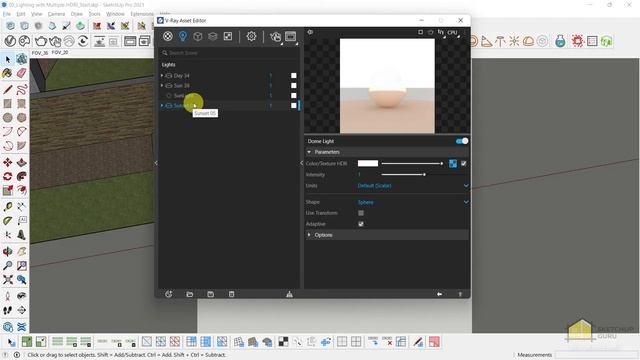This screenshot has height=360, width=640.
Task: Expand the Sunset 05 light tree arrow
Action: point(162,105)
